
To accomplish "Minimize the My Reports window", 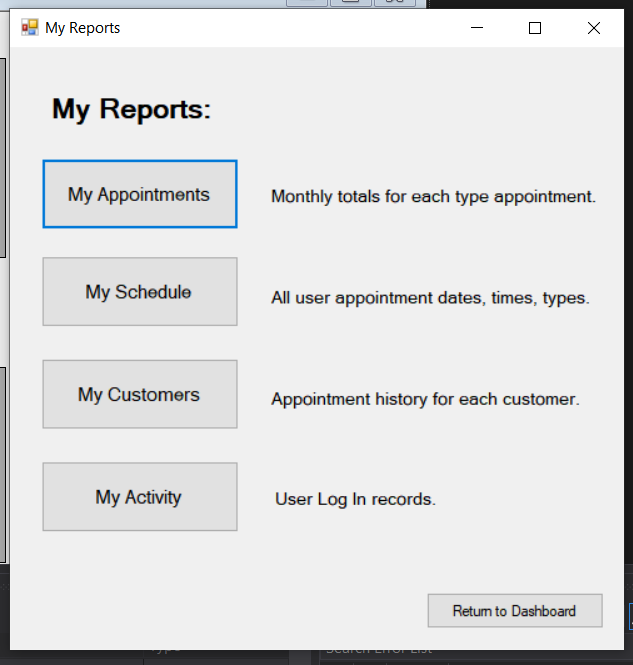I will (477, 28).
